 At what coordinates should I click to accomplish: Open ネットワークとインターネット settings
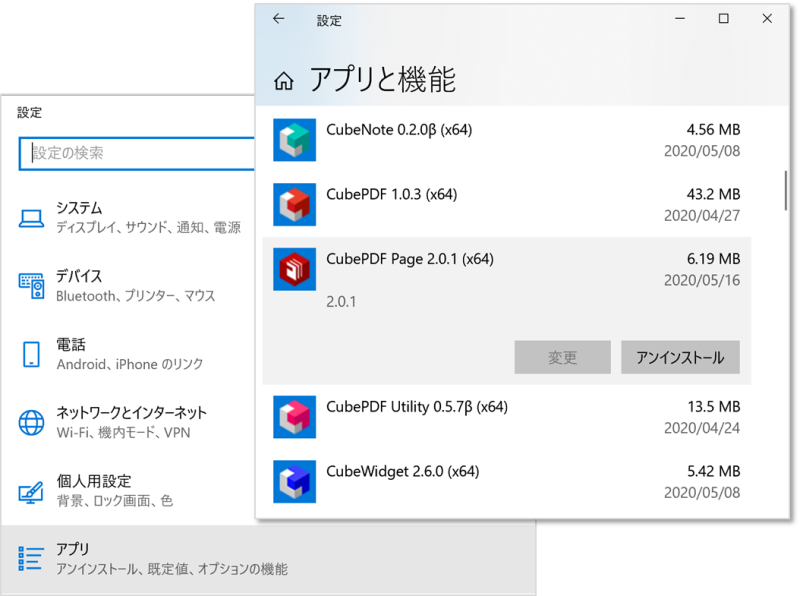[x=129, y=423]
